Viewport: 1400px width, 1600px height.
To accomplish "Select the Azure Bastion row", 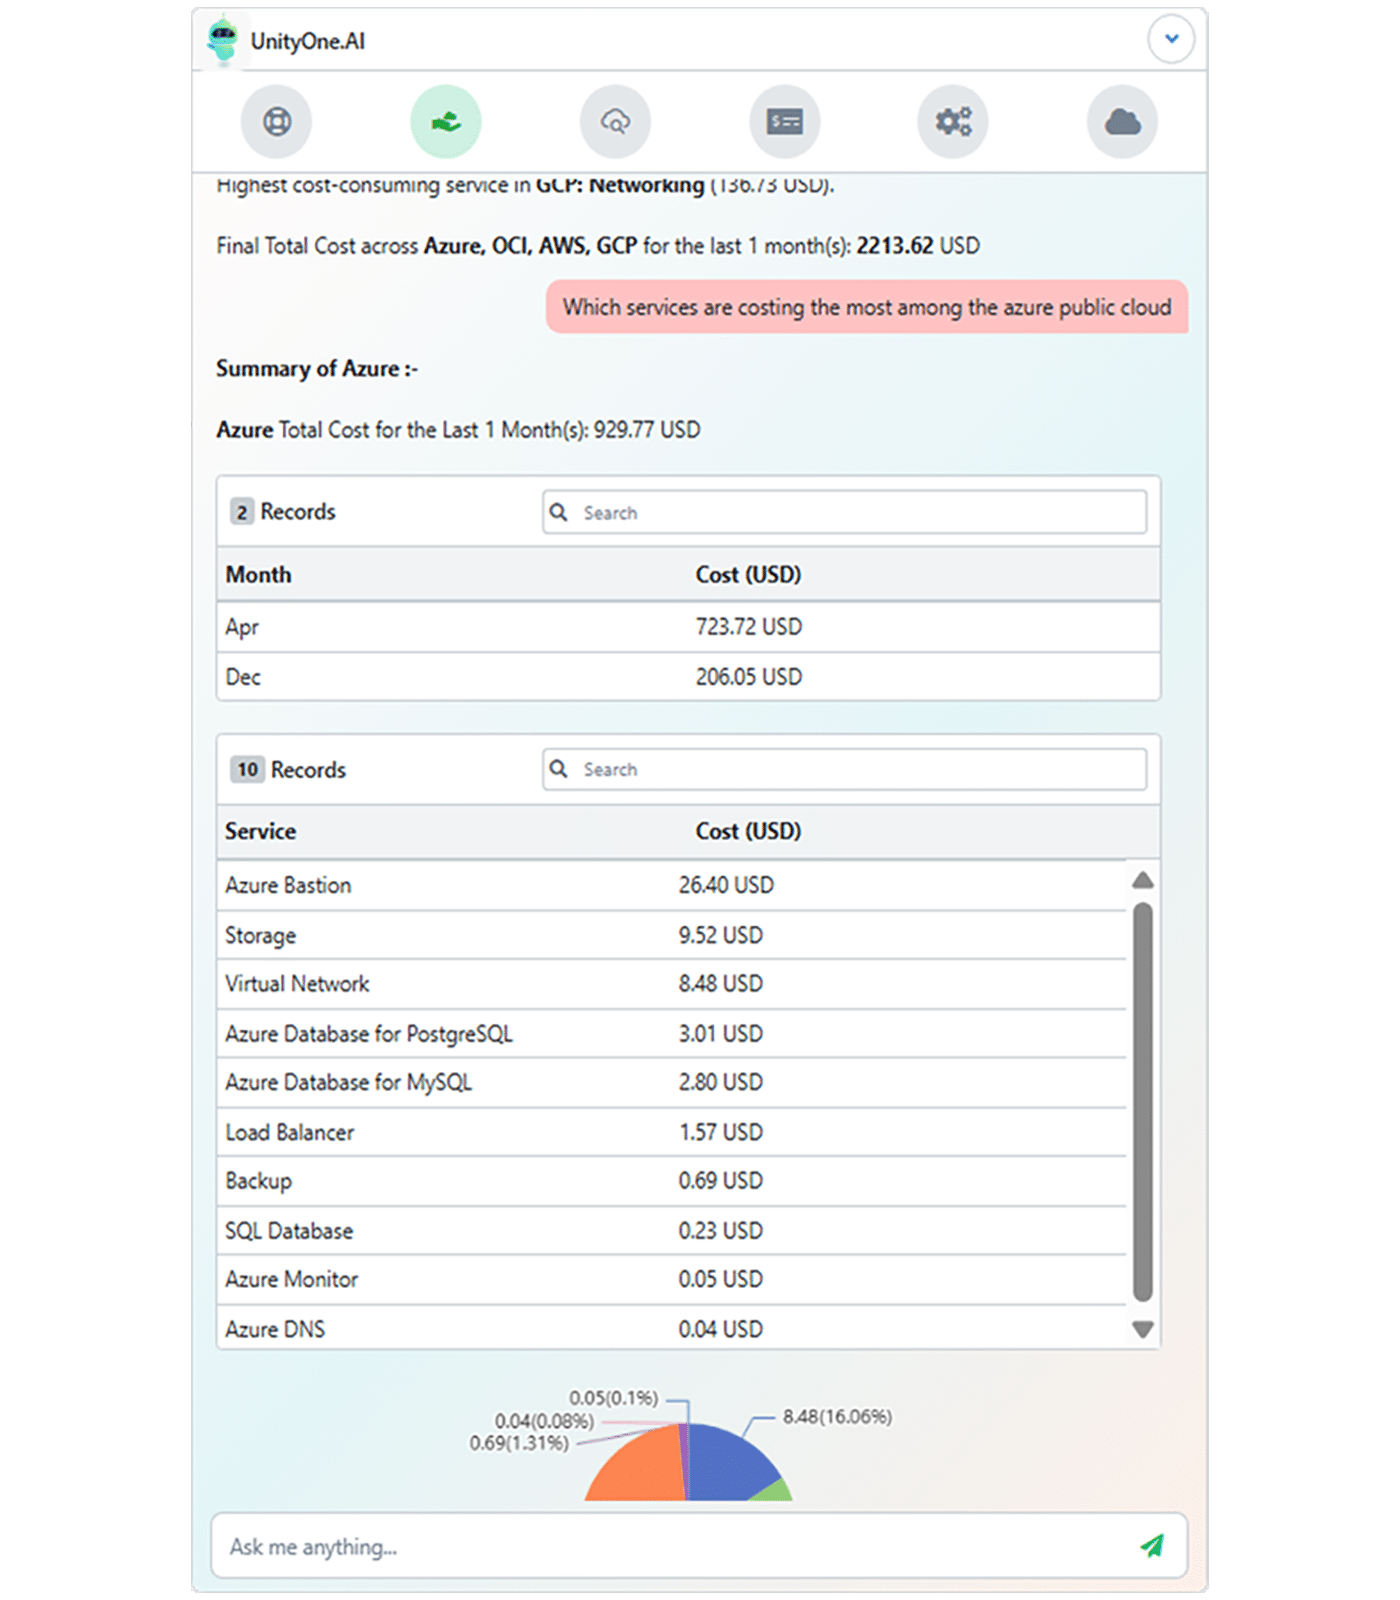I will point(670,885).
